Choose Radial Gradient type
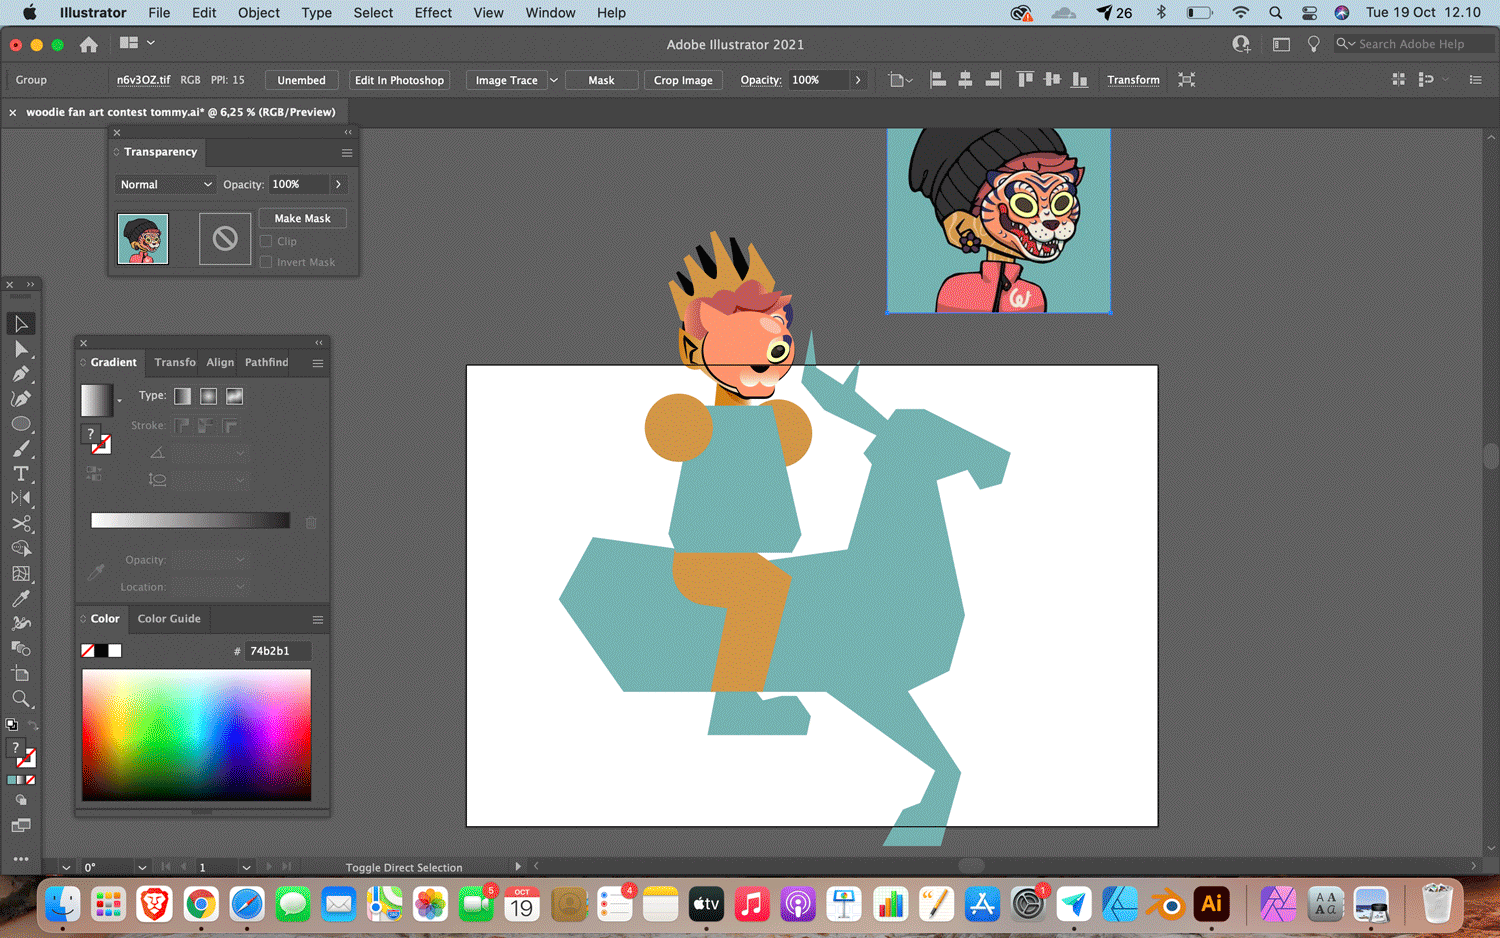1500x938 pixels. coord(208,396)
